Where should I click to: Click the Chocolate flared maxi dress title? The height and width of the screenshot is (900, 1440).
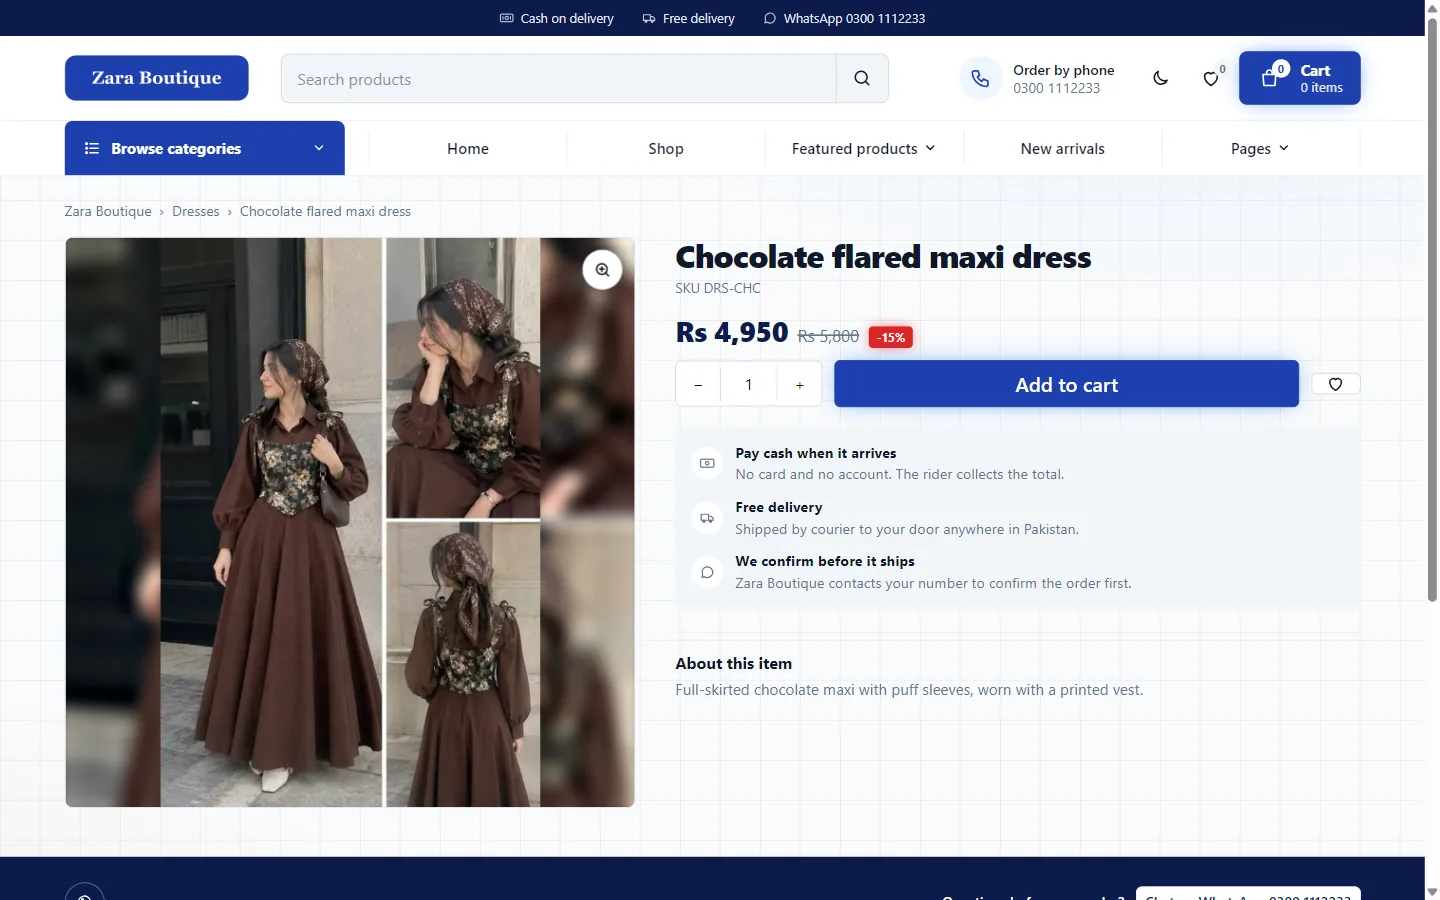tap(883, 257)
